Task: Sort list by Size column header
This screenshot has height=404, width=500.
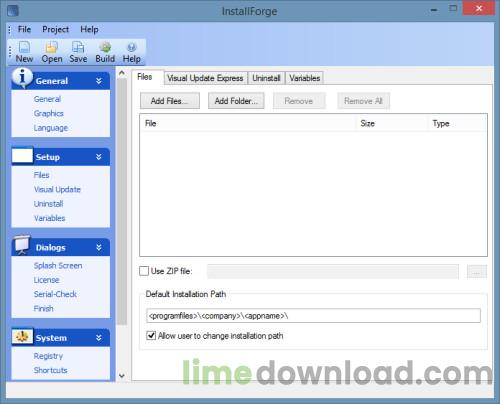Action: (x=392, y=124)
